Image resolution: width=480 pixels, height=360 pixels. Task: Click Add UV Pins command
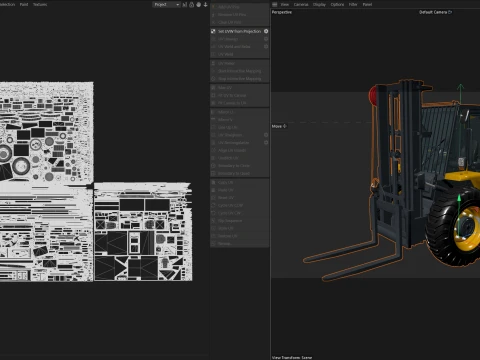(240, 7)
